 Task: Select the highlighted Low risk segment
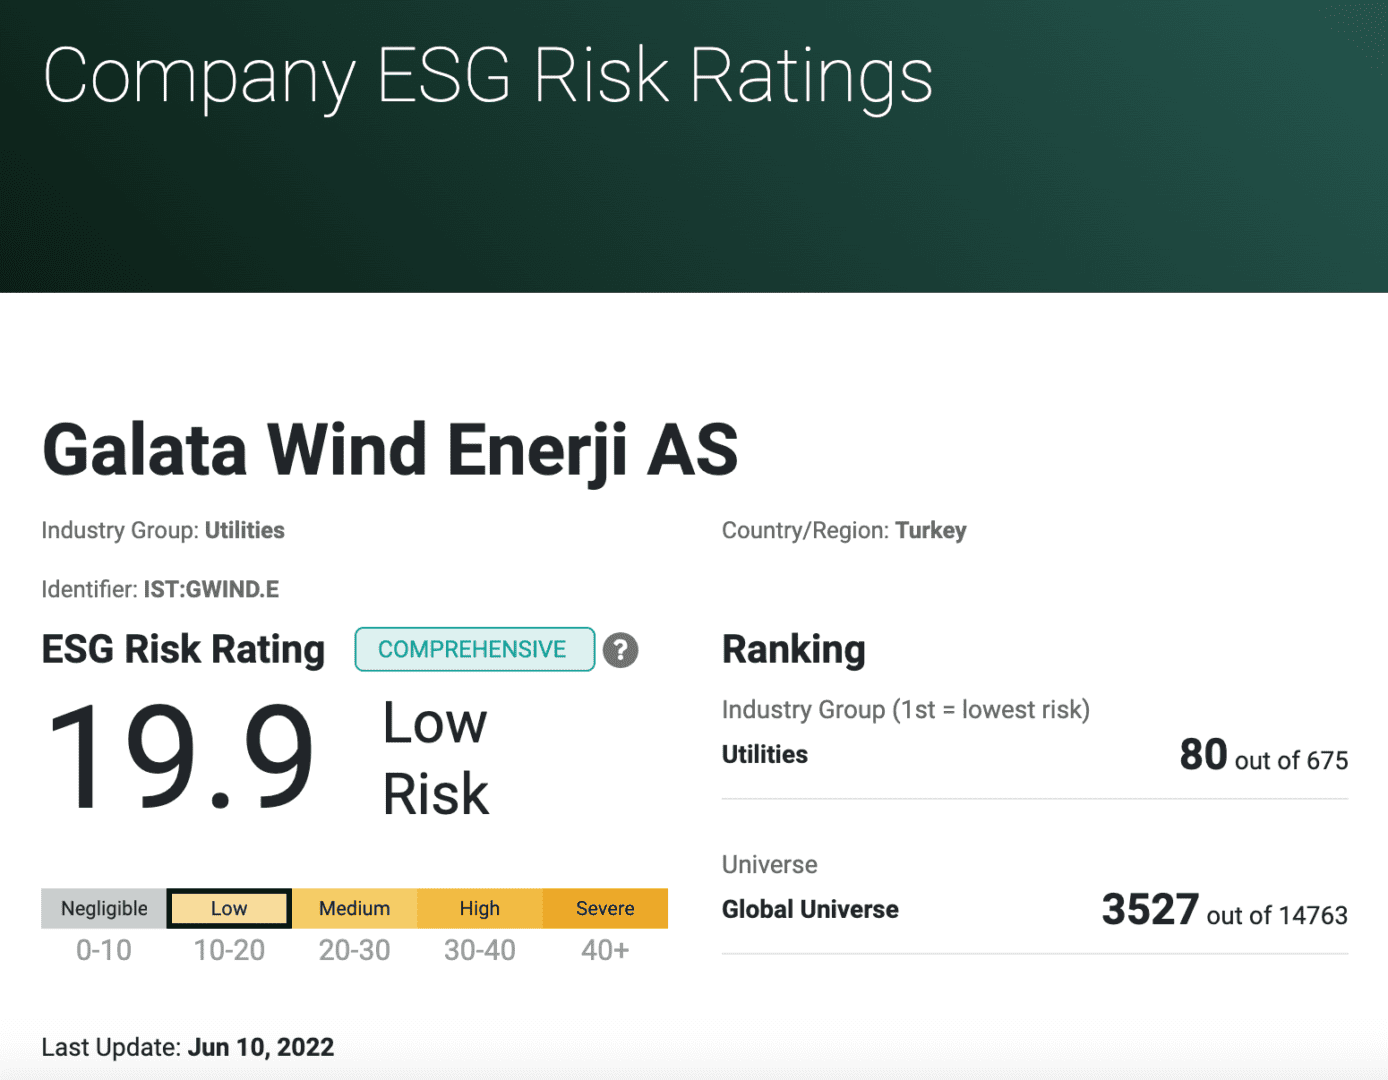(229, 908)
